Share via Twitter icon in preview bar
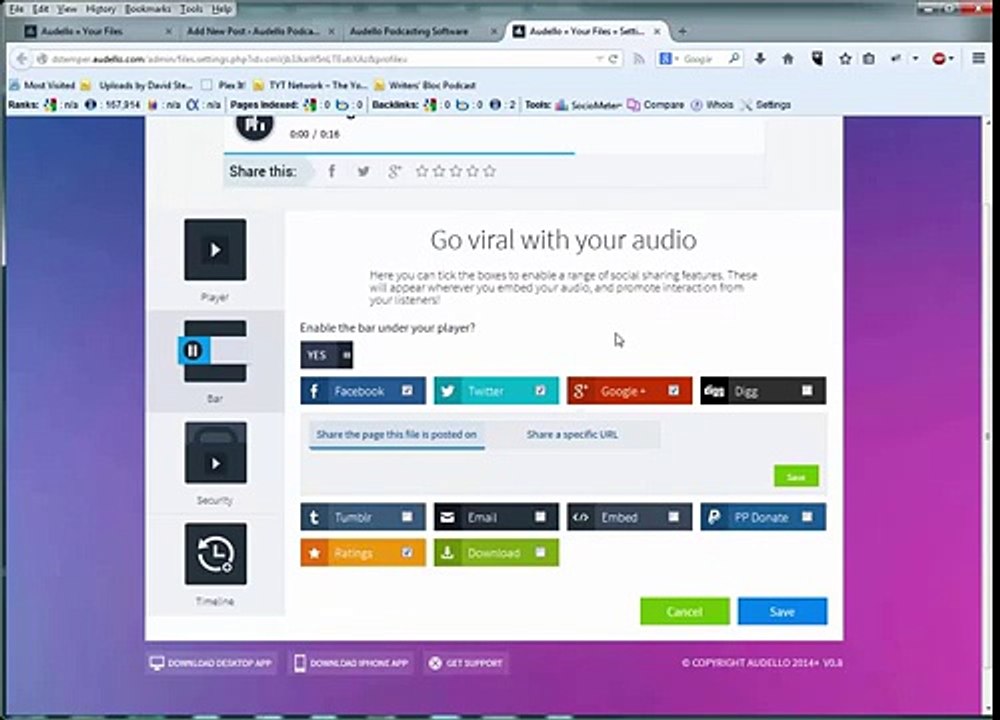 click(x=364, y=171)
